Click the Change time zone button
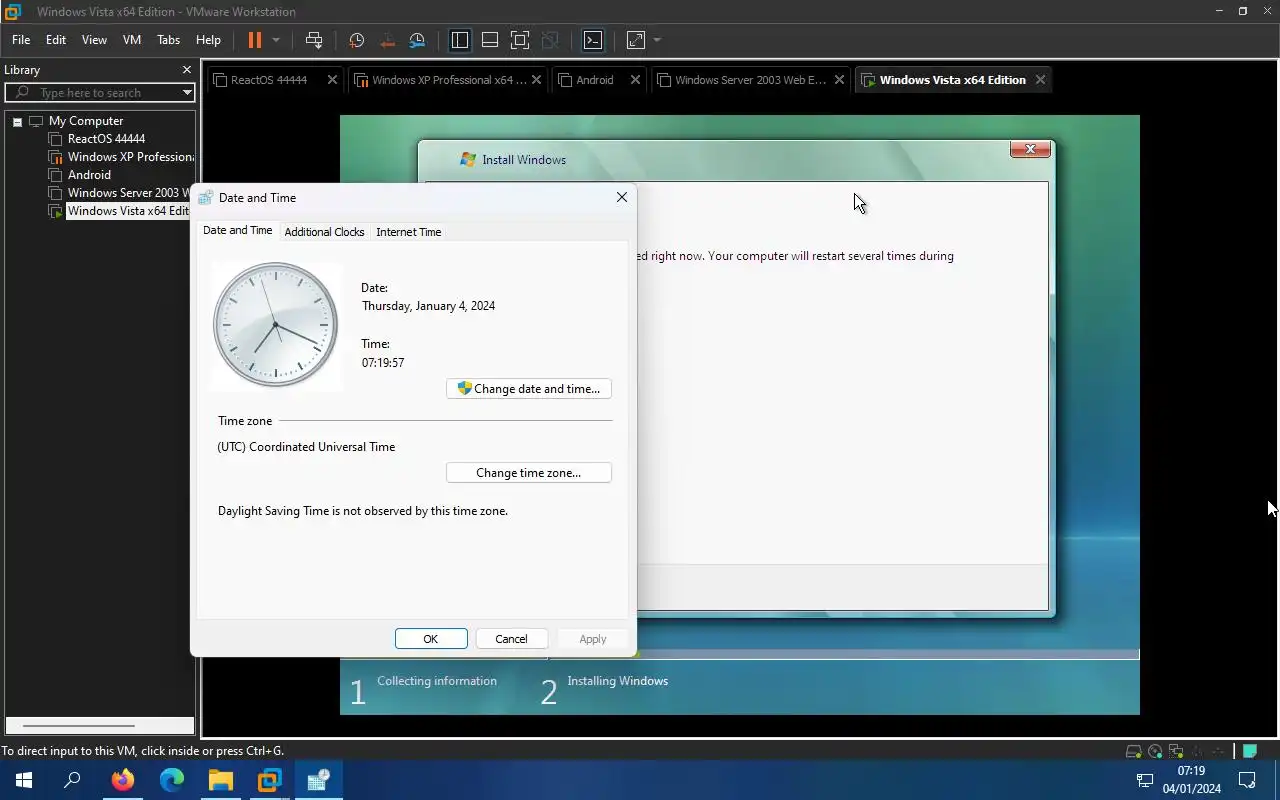1280x800 pixels. [529, 473]
